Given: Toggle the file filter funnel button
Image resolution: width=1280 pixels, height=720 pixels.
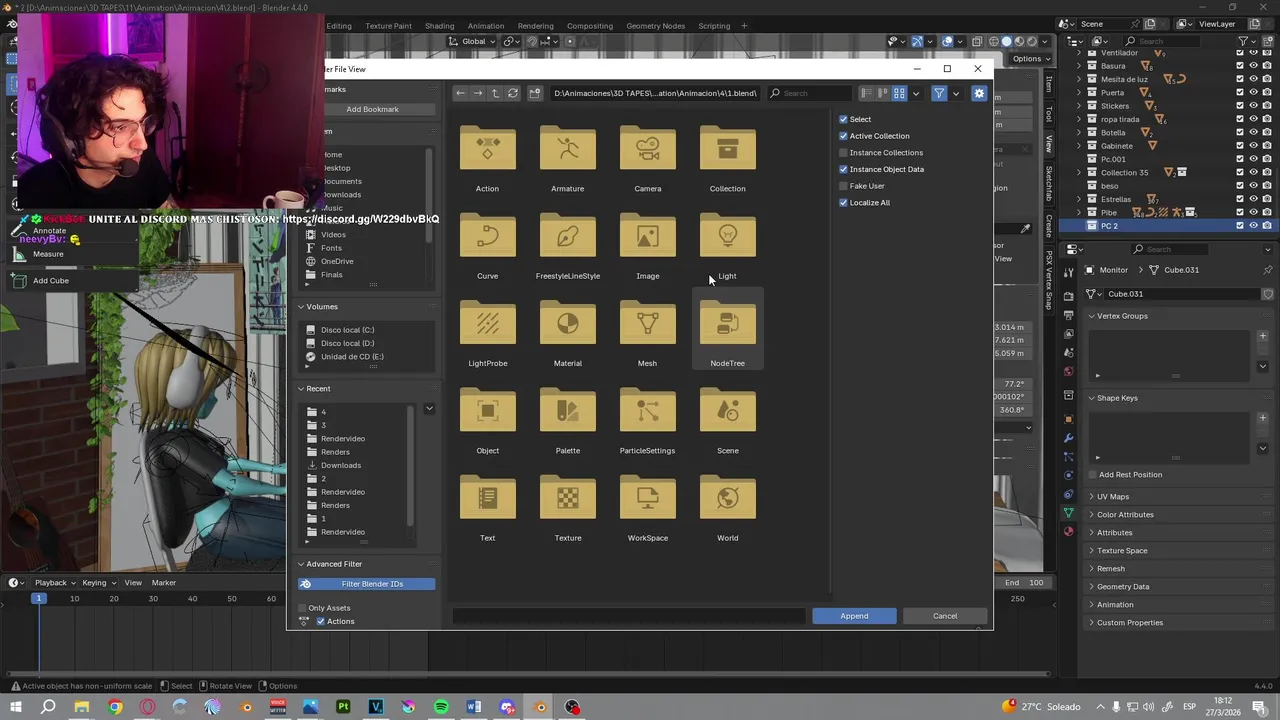Looking at the screenshot, I should tap(939, 93).
